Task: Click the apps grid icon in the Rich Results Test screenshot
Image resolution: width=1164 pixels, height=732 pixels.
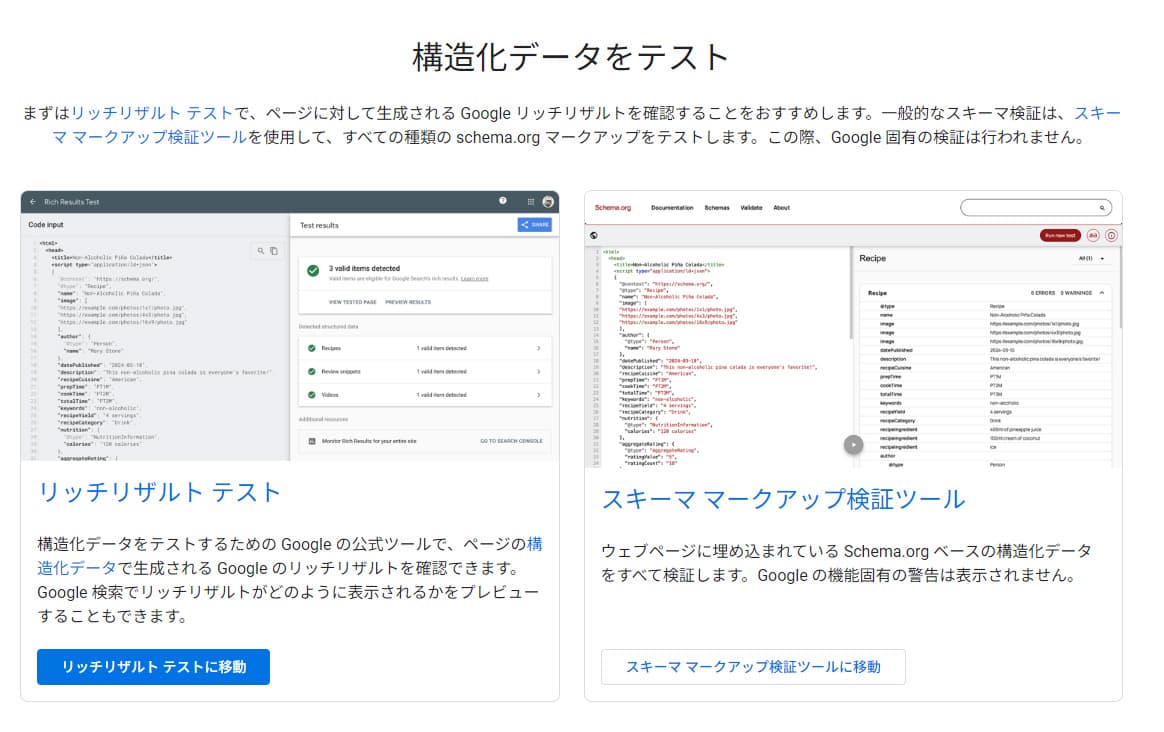Action: pos(531,202)
